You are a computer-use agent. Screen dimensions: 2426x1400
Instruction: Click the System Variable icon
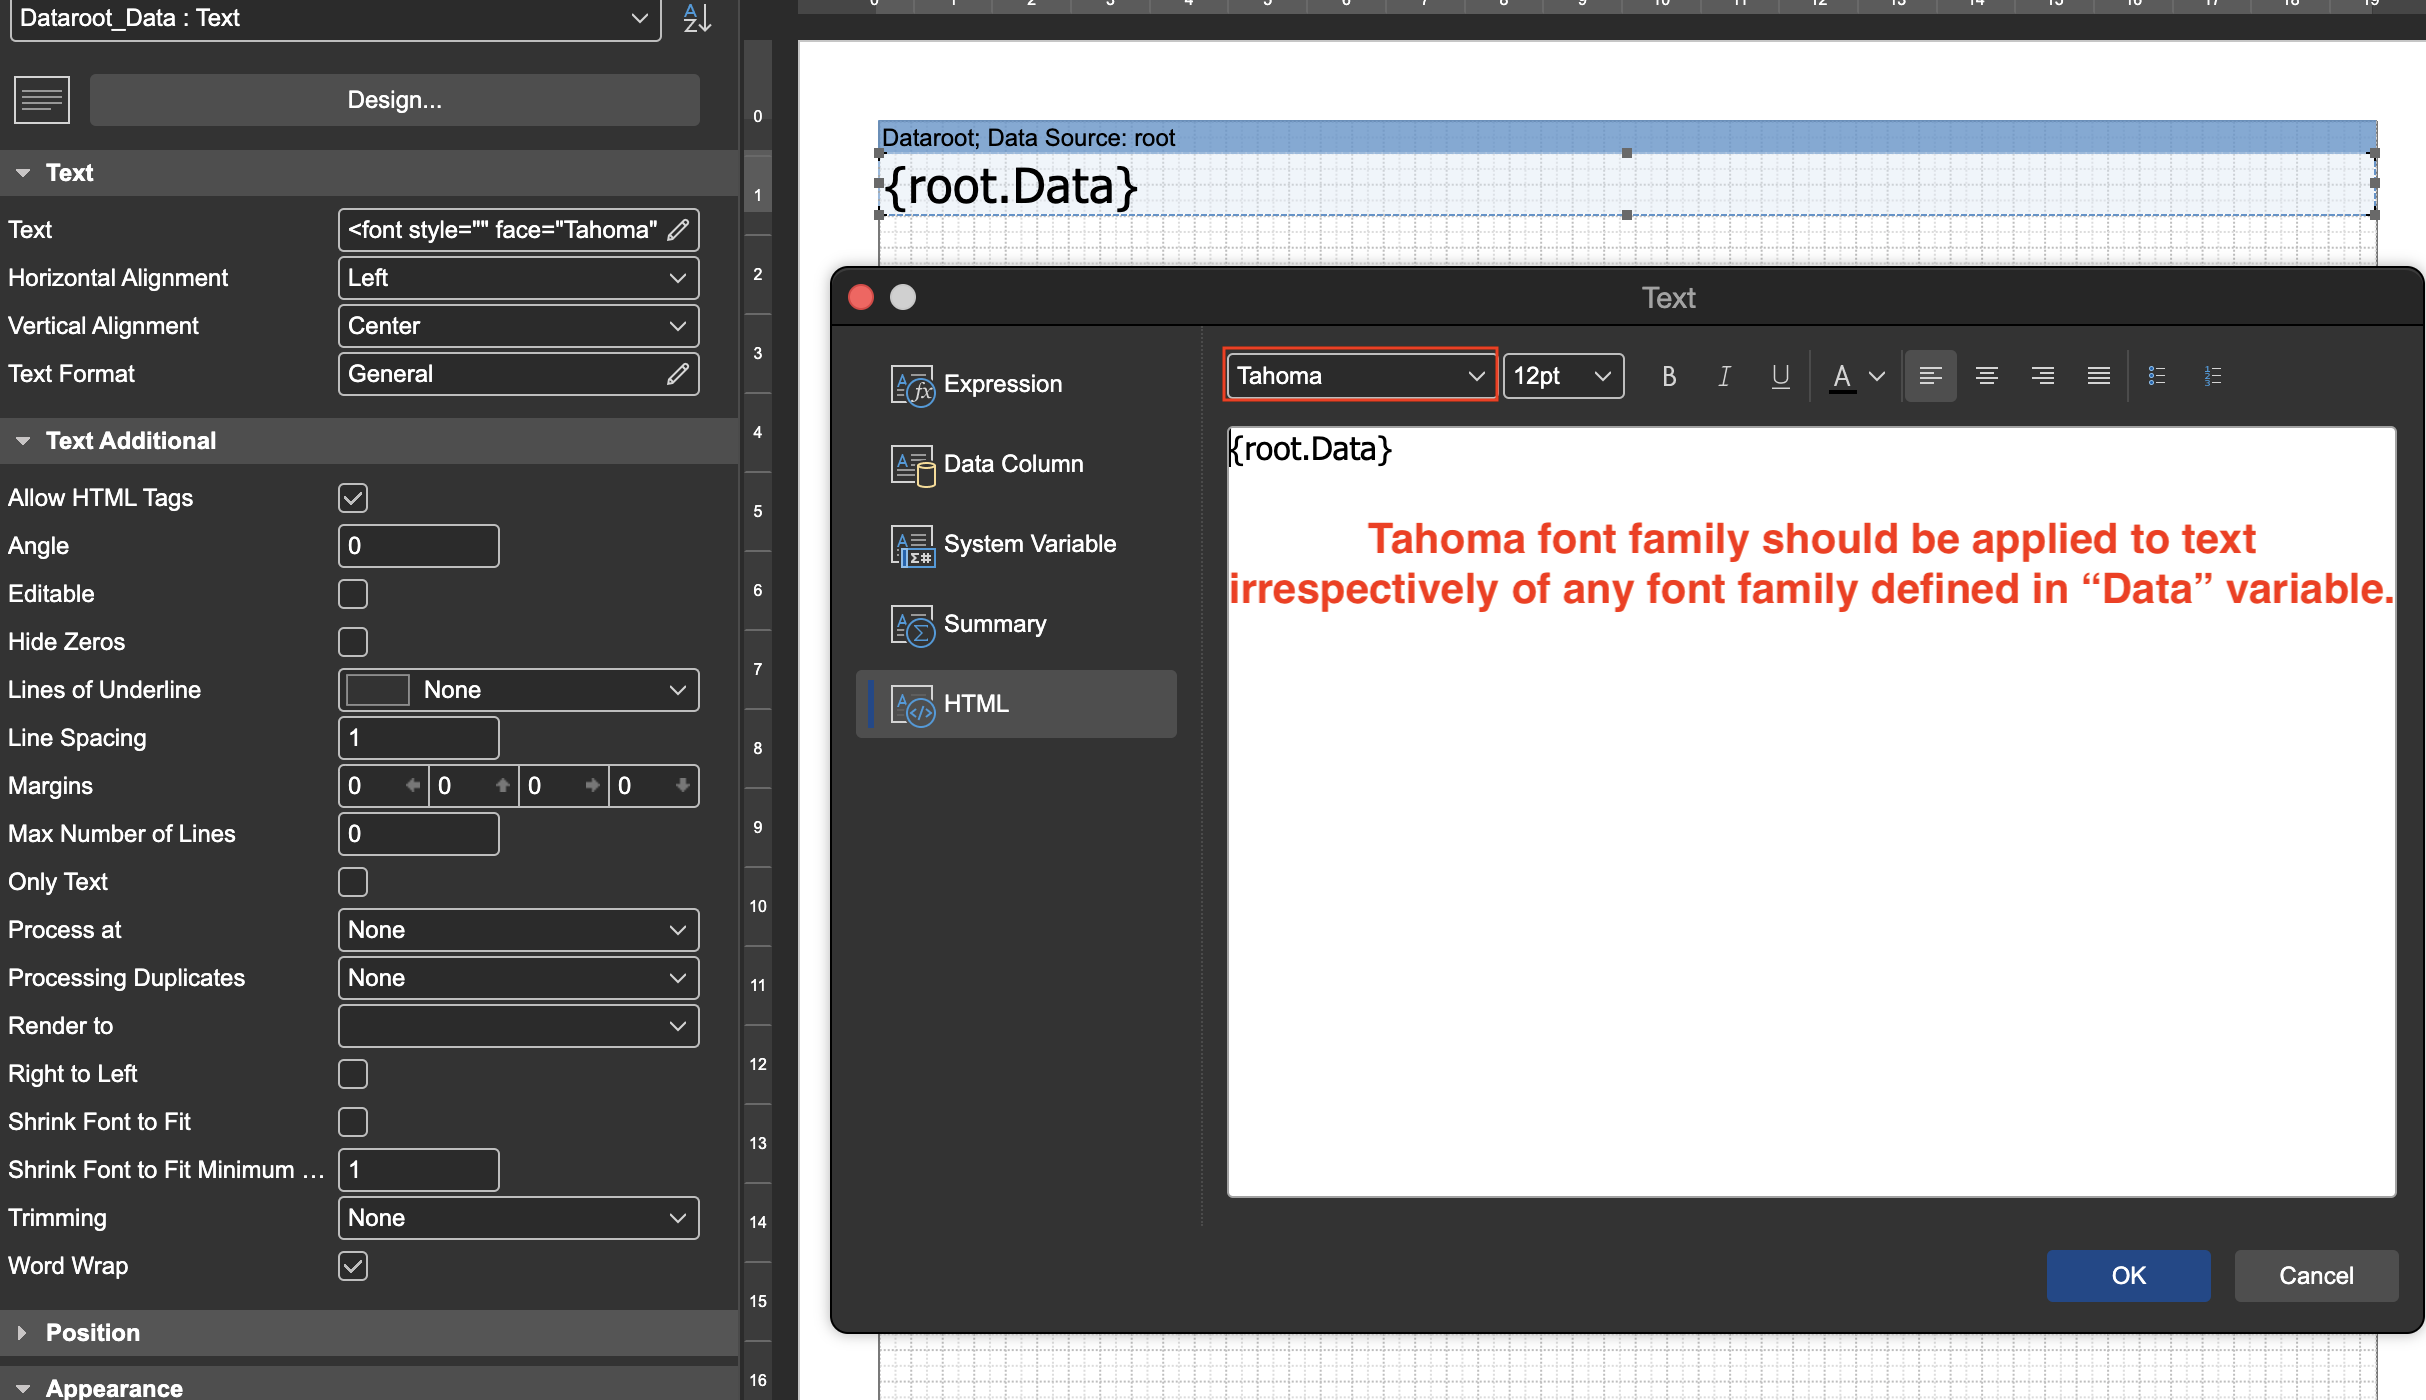tap(912, 545)
